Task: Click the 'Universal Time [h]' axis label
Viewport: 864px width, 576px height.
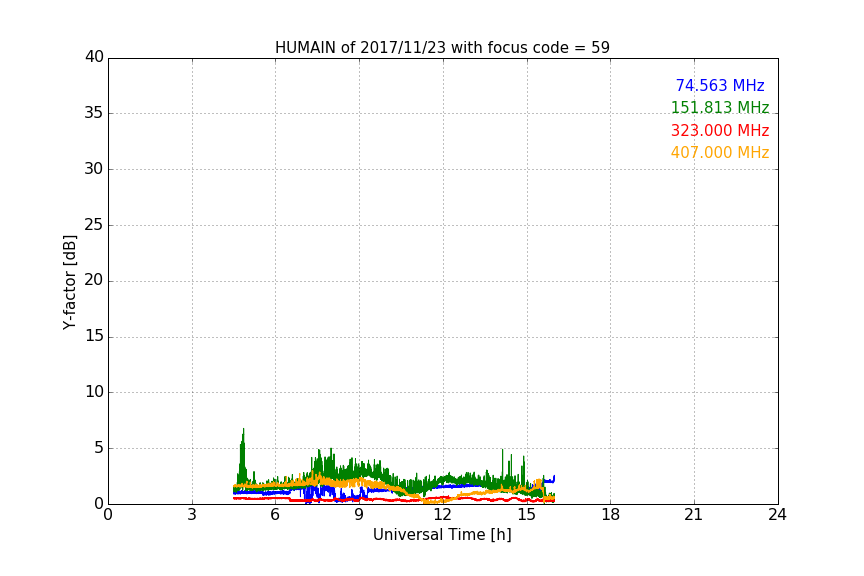Action: [x=442, y=535]
